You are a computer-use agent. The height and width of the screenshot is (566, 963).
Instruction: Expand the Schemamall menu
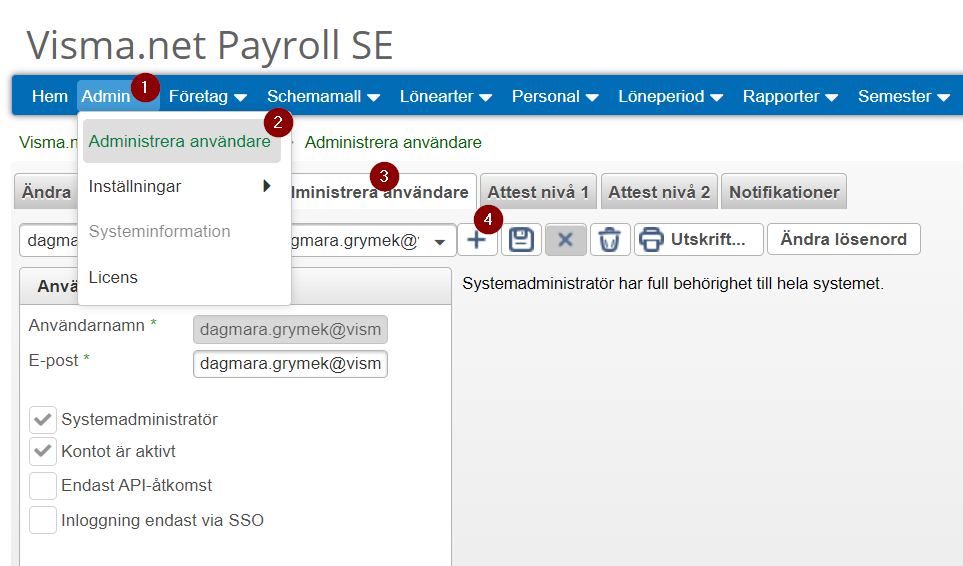323,96
